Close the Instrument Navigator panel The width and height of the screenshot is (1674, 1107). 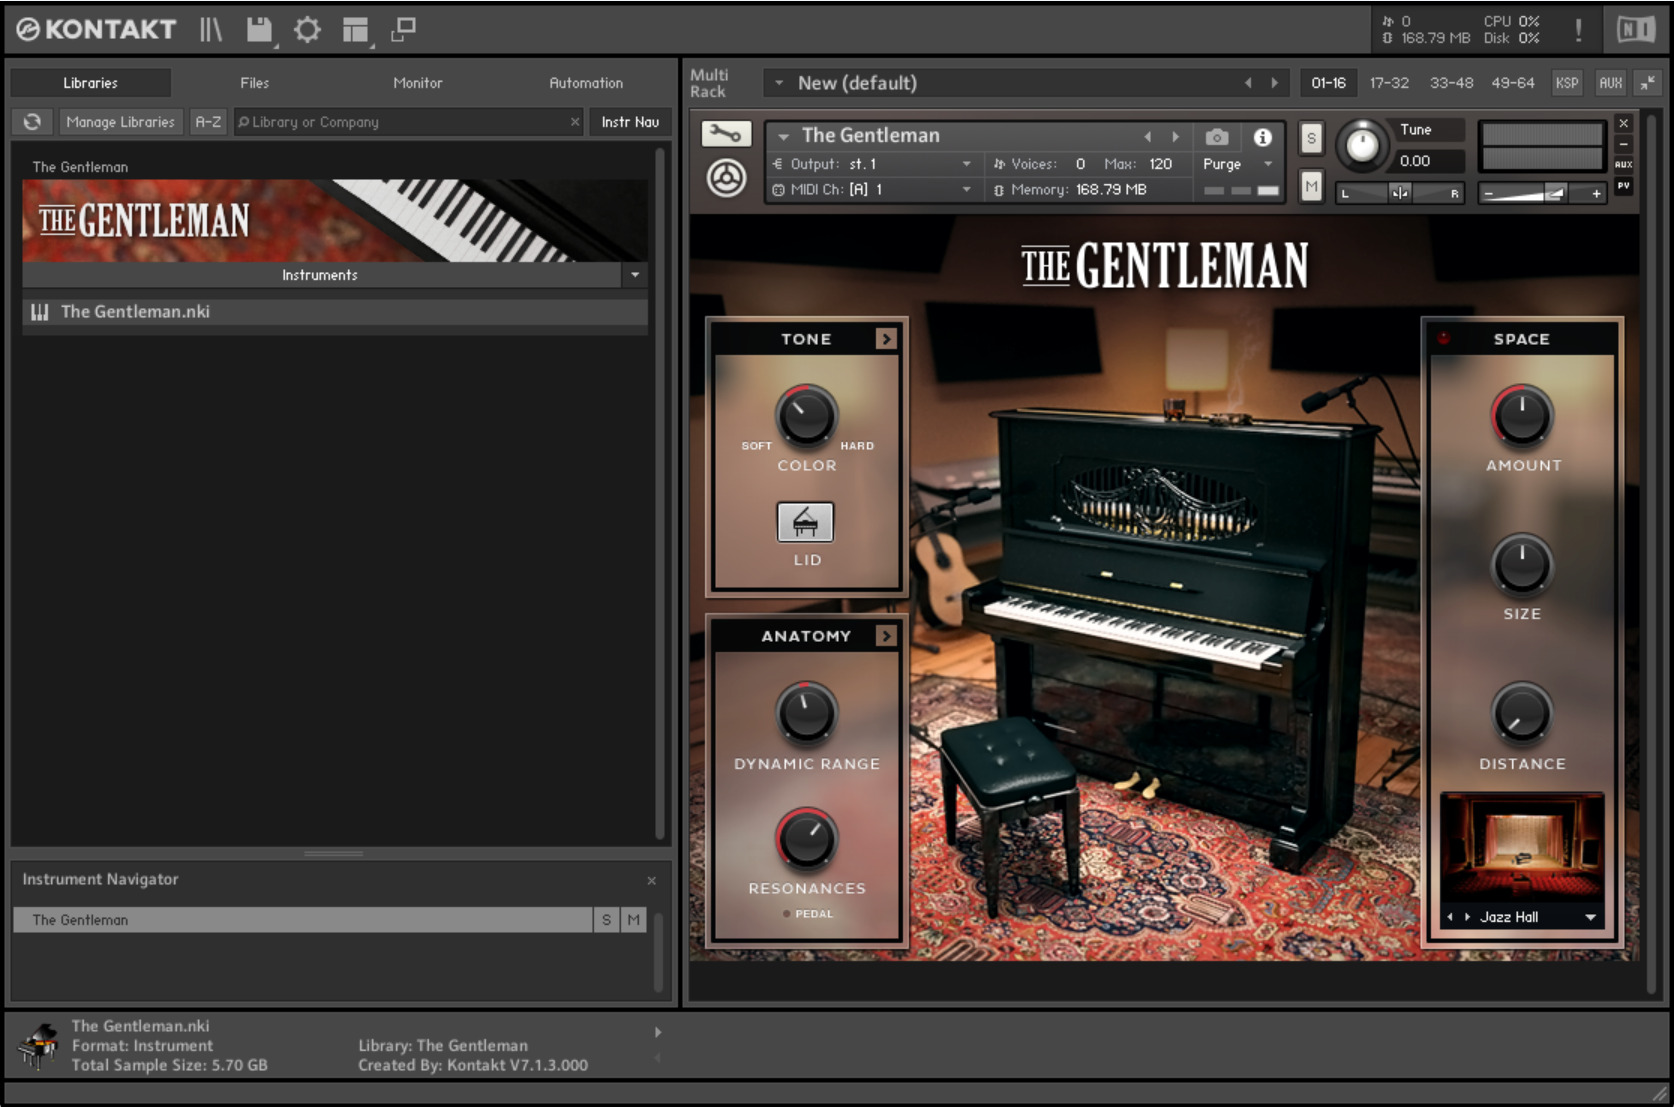pos(652,881)
